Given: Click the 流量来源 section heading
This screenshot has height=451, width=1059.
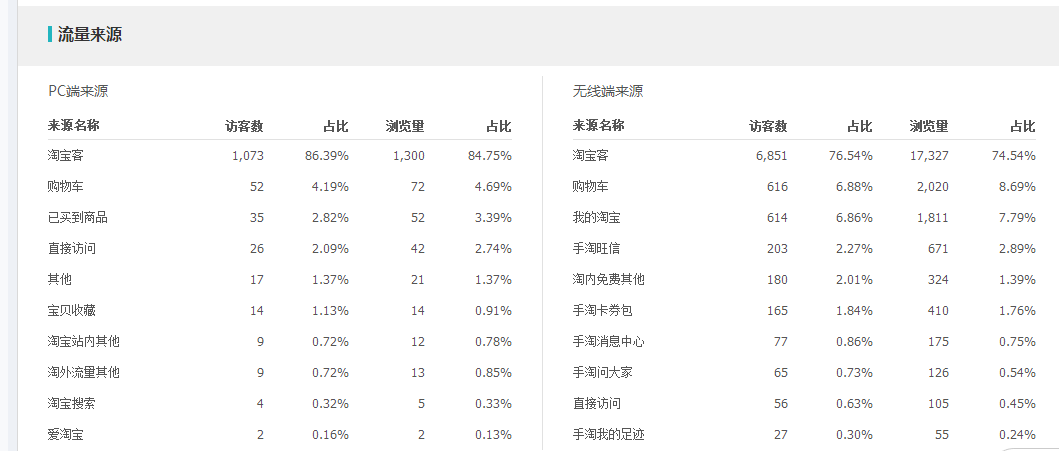Looking at the screenshot, I should (x=90, y=35).
